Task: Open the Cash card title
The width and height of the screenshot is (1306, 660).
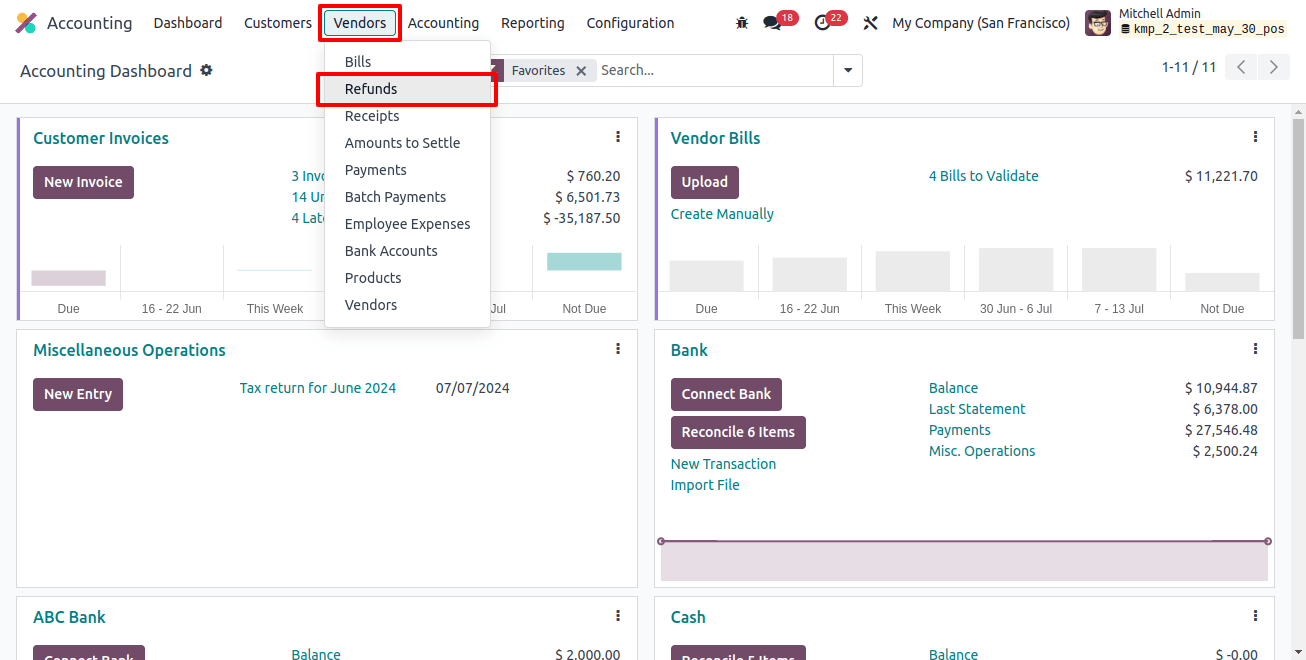Action: coord(688,617)
